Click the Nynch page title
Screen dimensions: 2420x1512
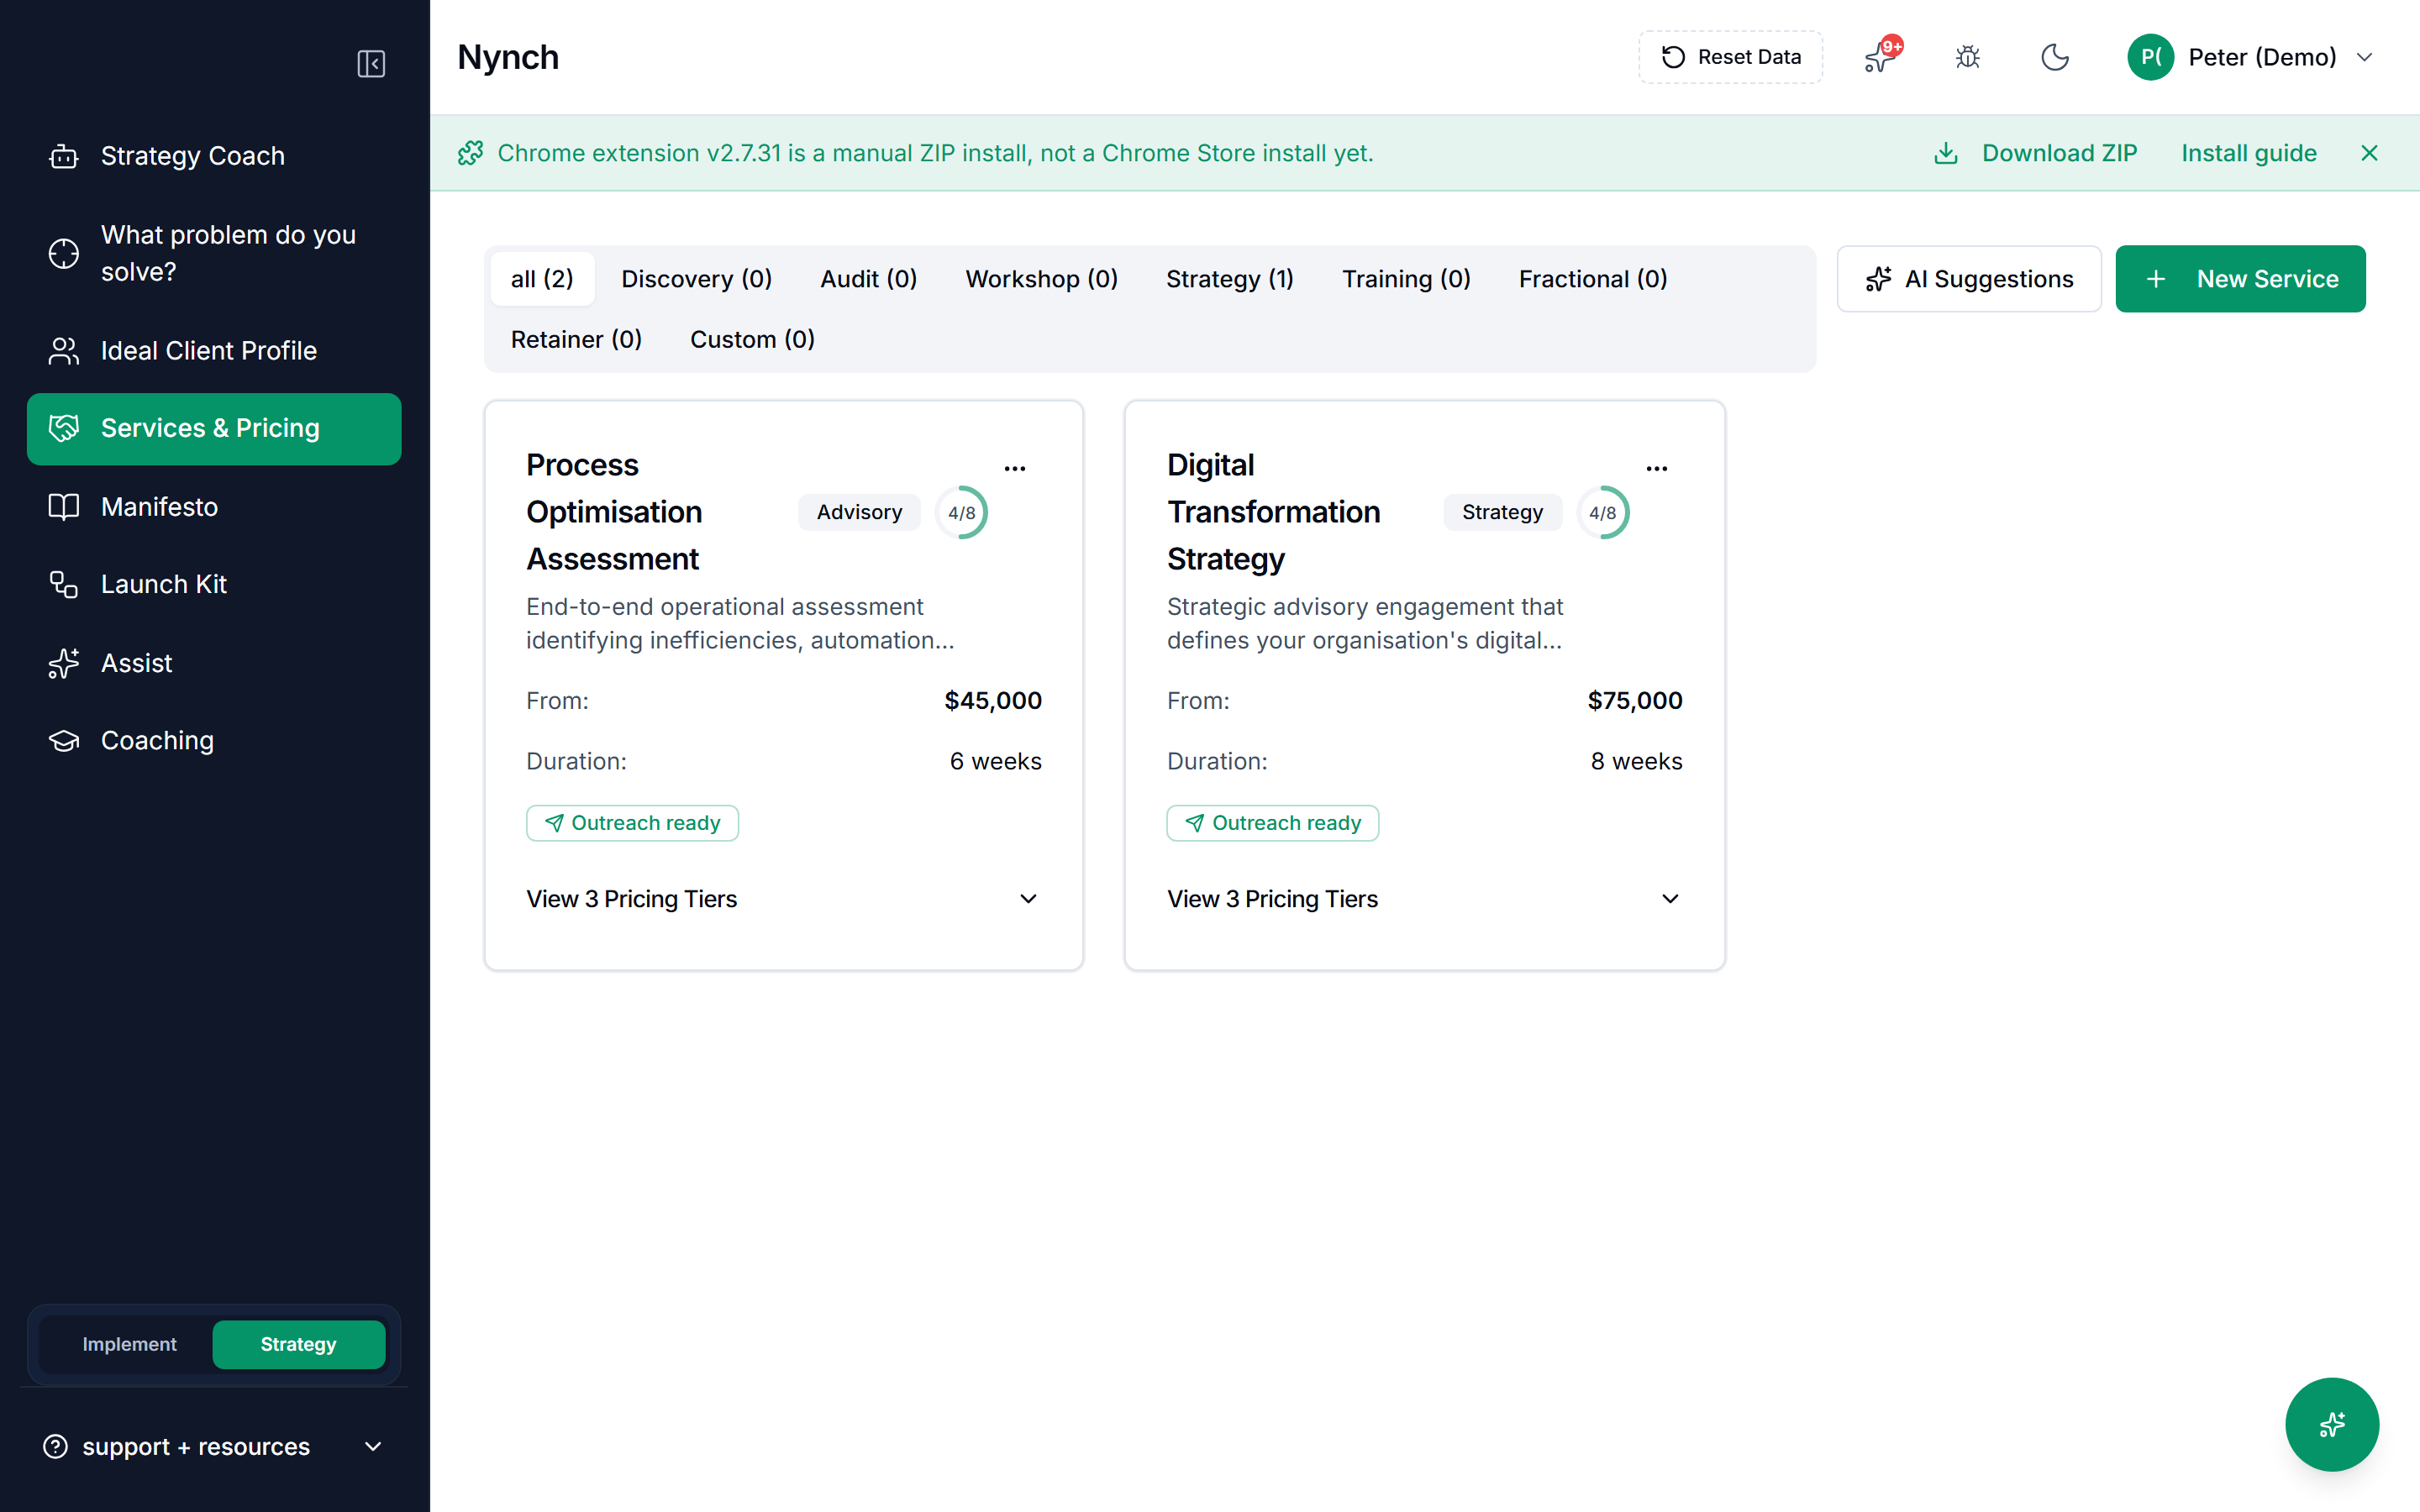[x=508, y=57]
